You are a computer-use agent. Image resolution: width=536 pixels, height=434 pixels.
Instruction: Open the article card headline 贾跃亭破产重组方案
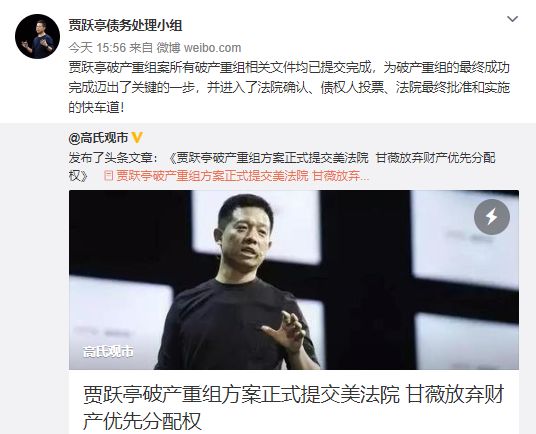click(294, 394)
